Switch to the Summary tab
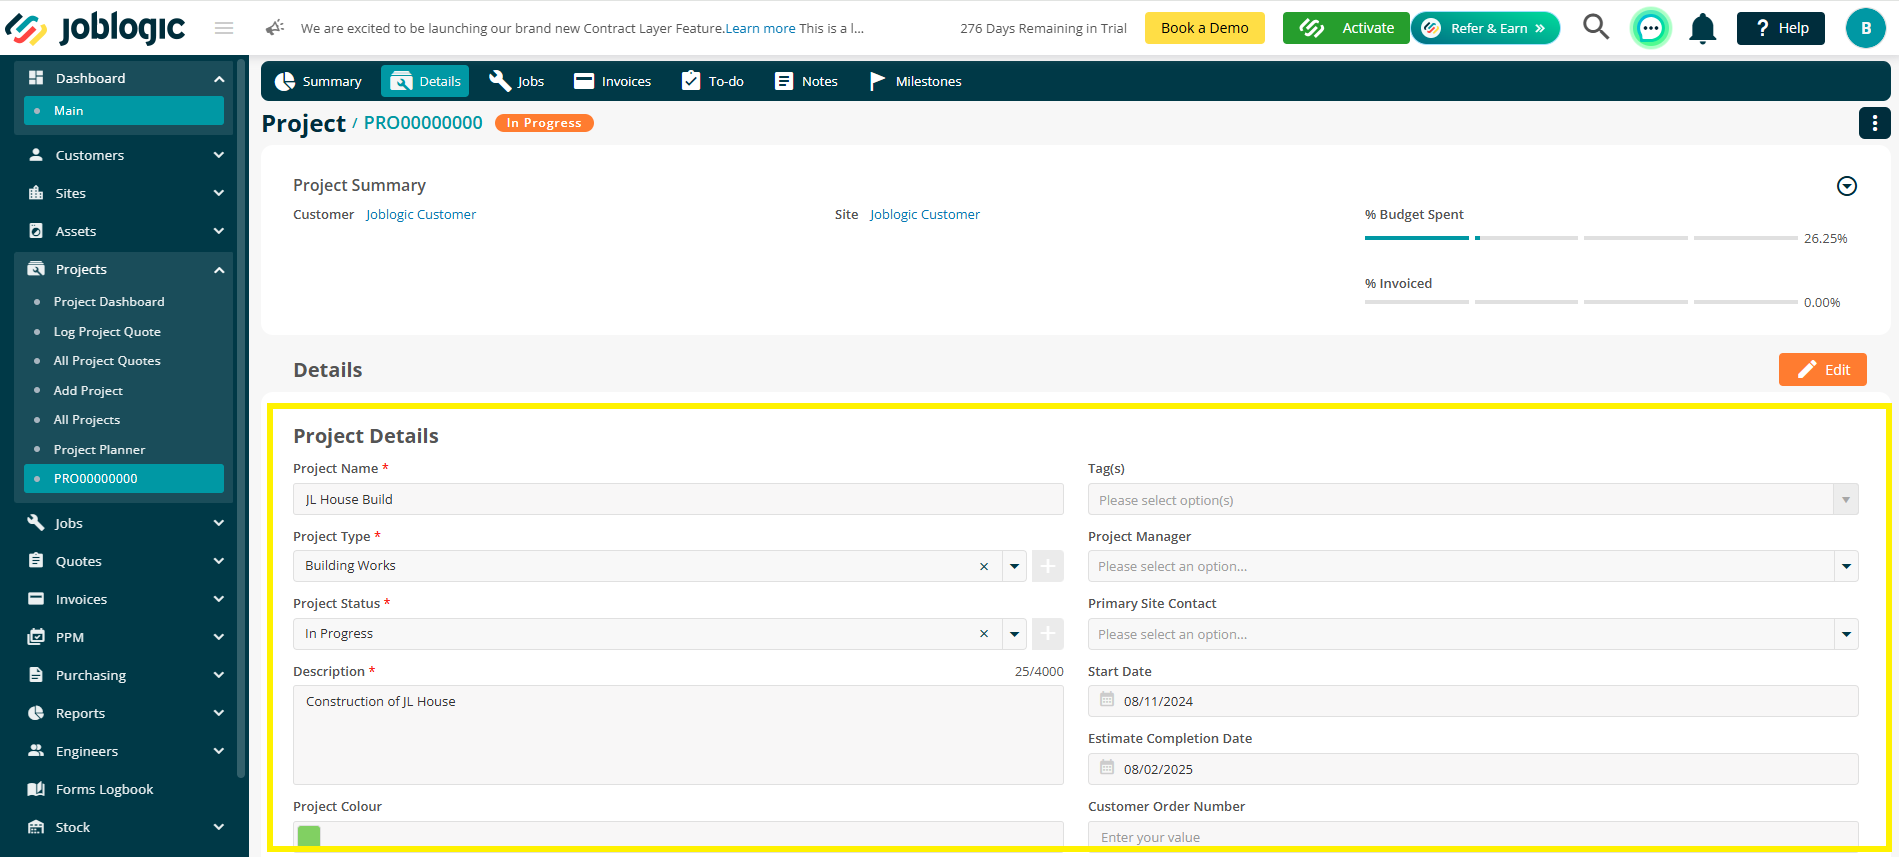1899x857 pixels. coord(318,81)
